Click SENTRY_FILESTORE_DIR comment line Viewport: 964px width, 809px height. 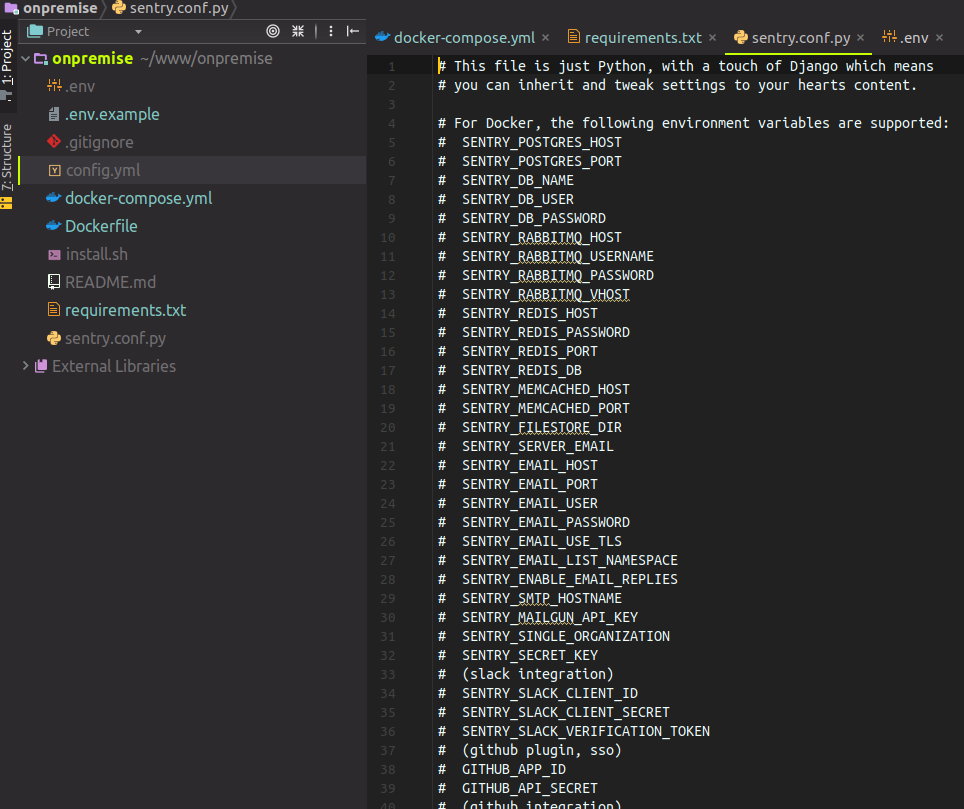(x=529, y=428)
